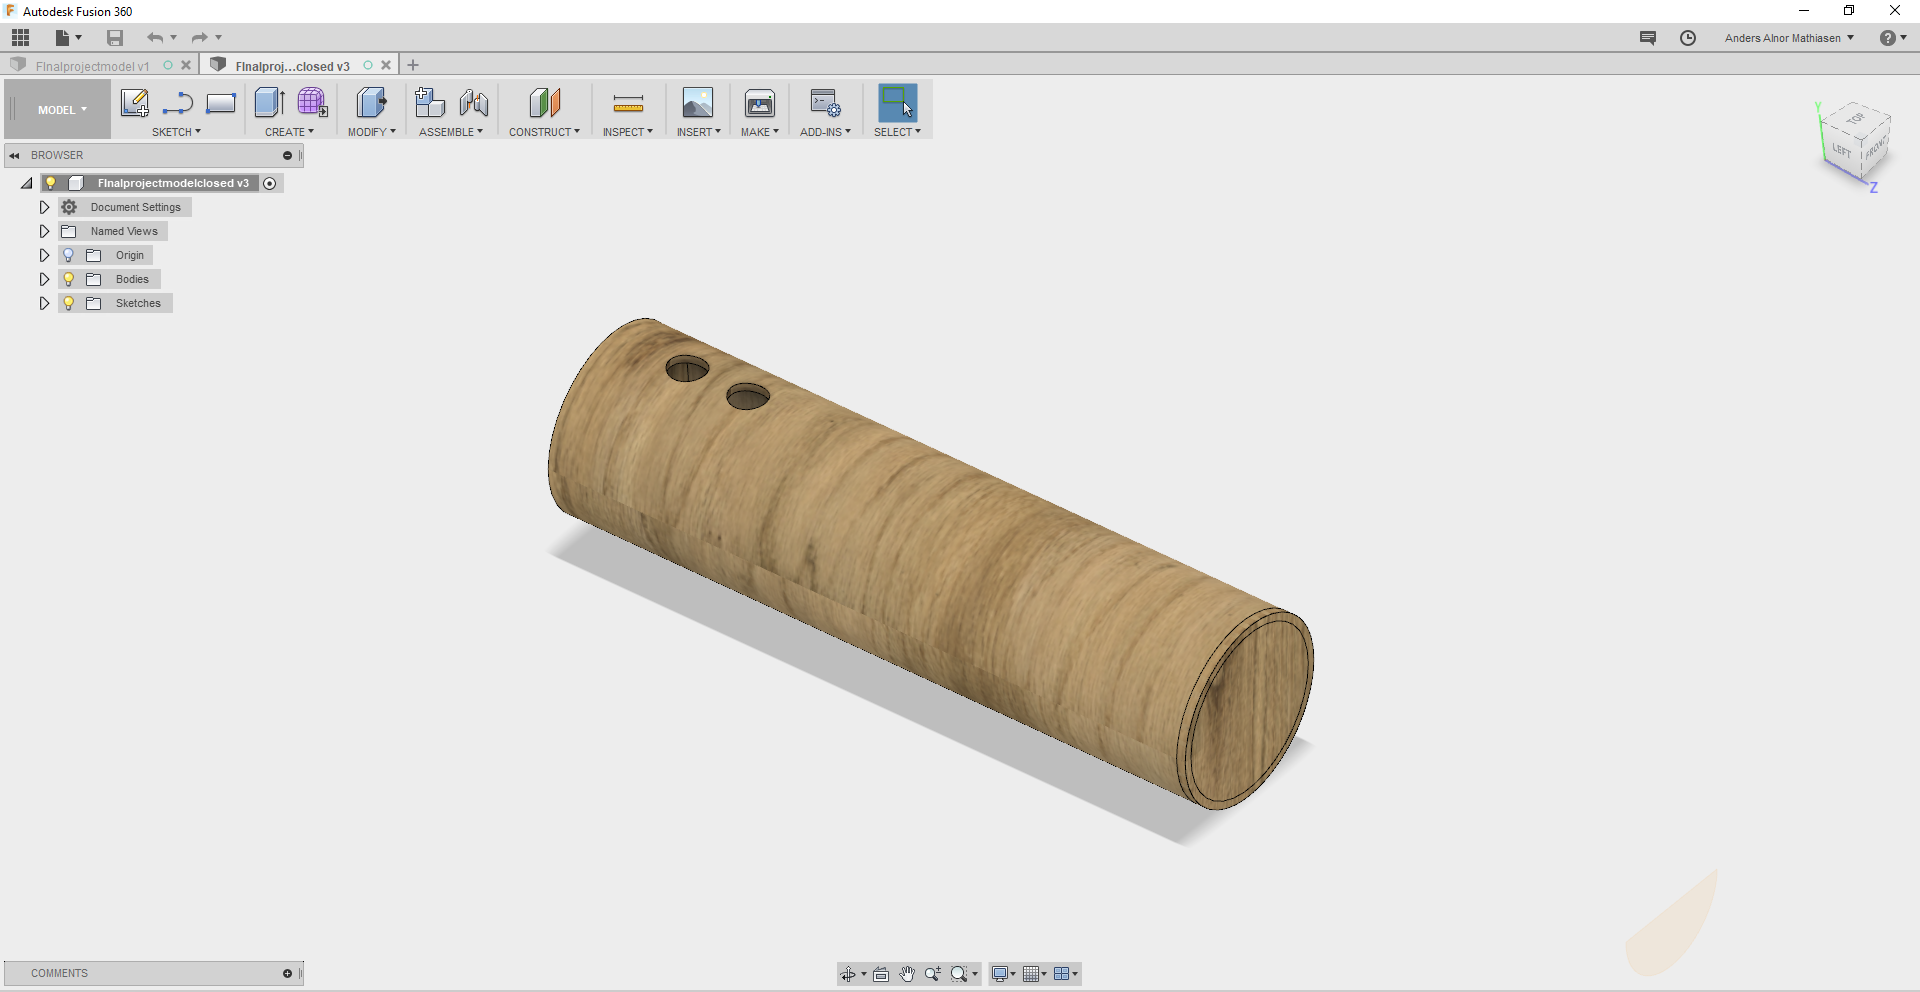Image resolution: width=1920 pixels, height=992 pixels.
Task: Select the Pan hand tool
Action: point(907,974)
